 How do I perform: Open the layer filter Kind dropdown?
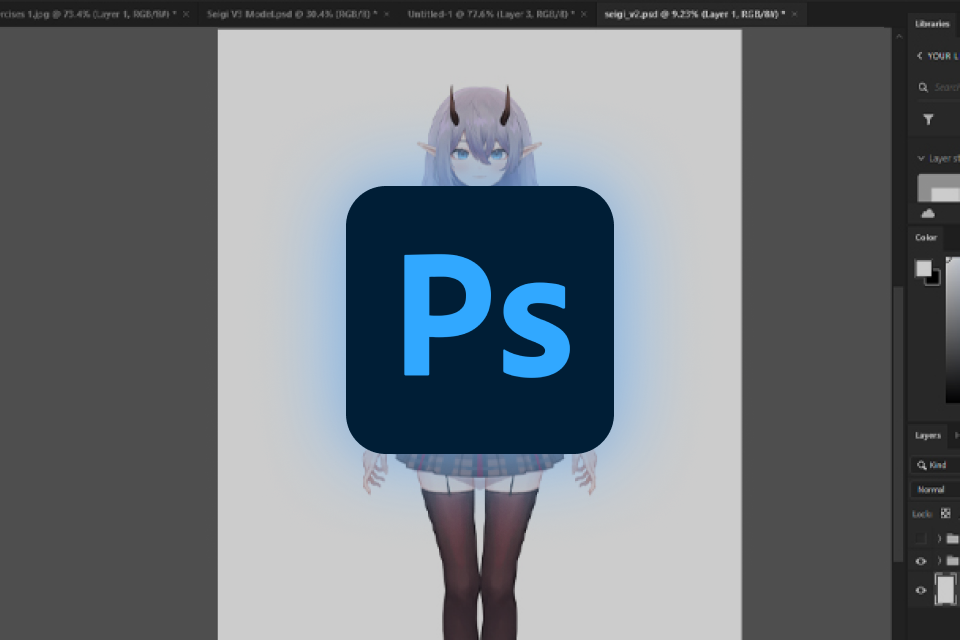point(936,465)
